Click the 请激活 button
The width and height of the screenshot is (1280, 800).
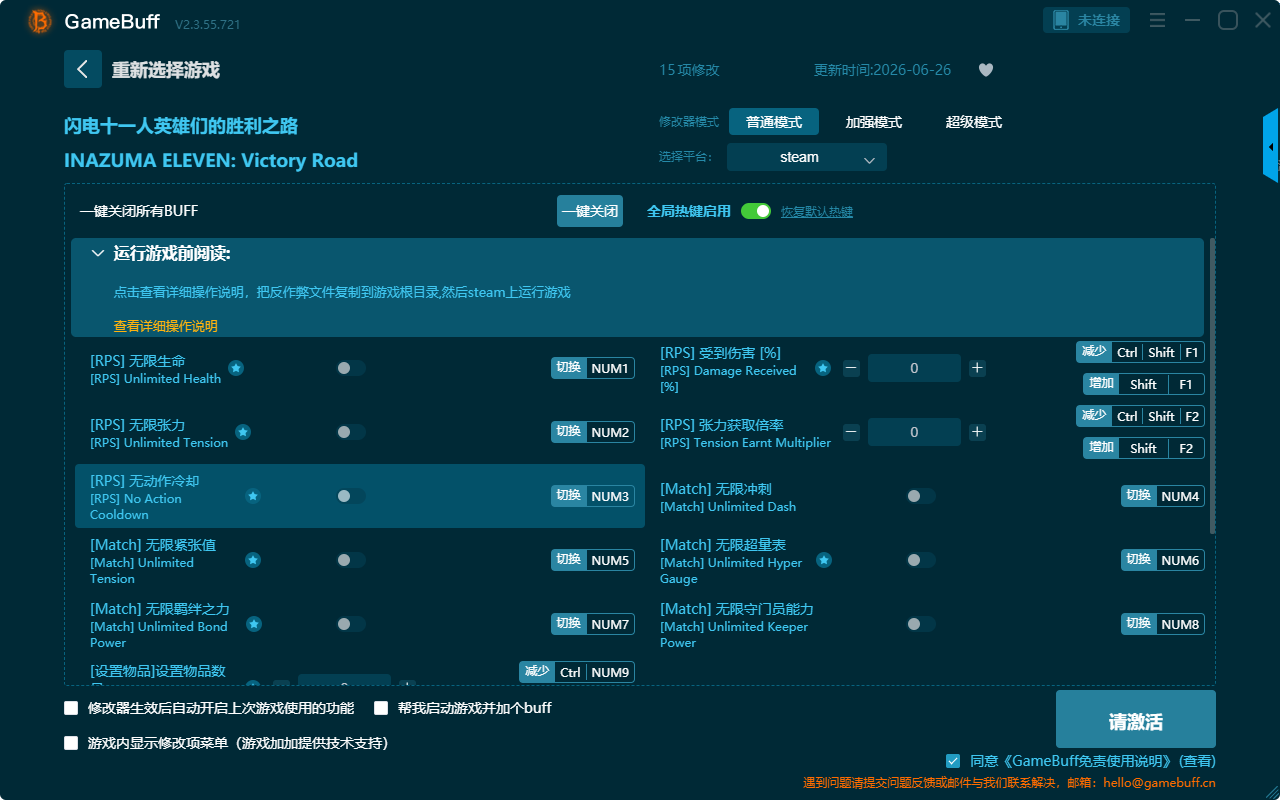click(1136, 719)
